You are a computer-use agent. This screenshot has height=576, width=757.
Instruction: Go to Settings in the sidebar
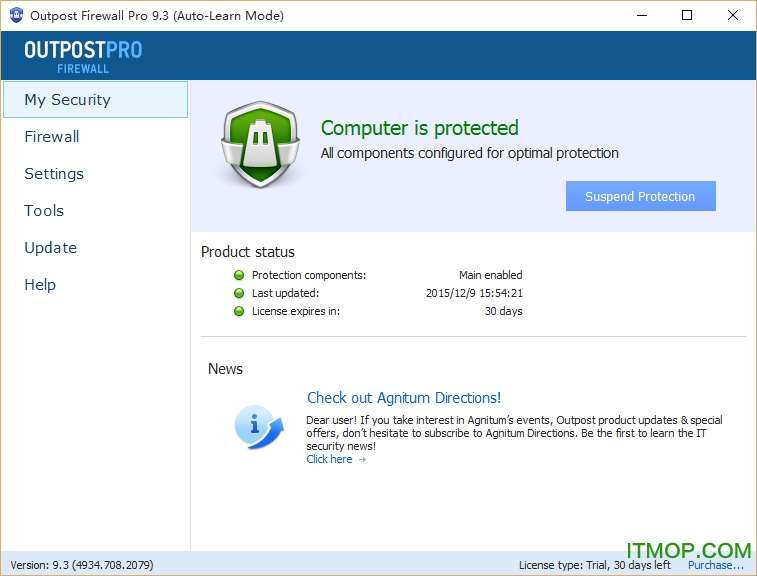click(54, 174)
